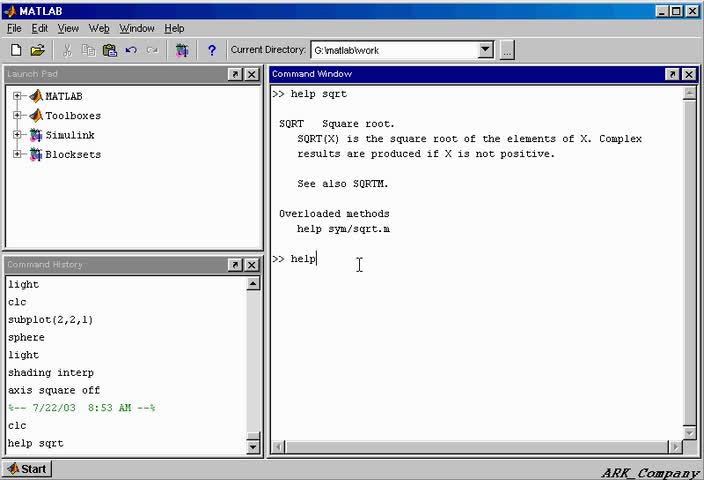Click the '>> help' prompt line
704x480 pixels.
coord(295,259)
